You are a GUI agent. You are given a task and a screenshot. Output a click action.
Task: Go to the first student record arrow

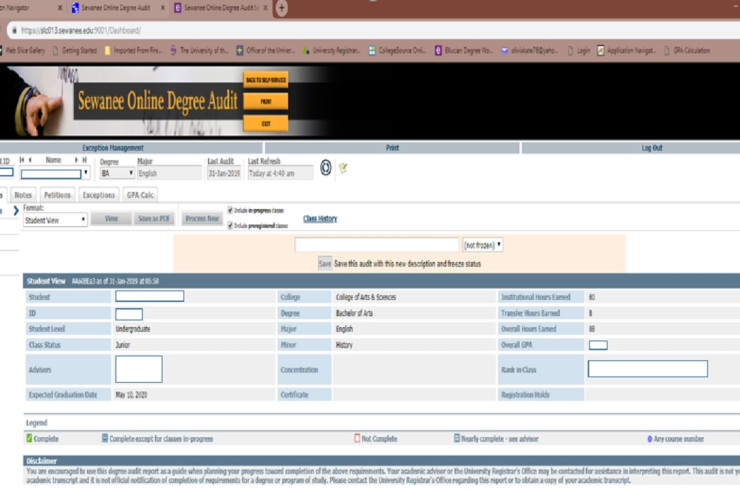pos(22,160)
